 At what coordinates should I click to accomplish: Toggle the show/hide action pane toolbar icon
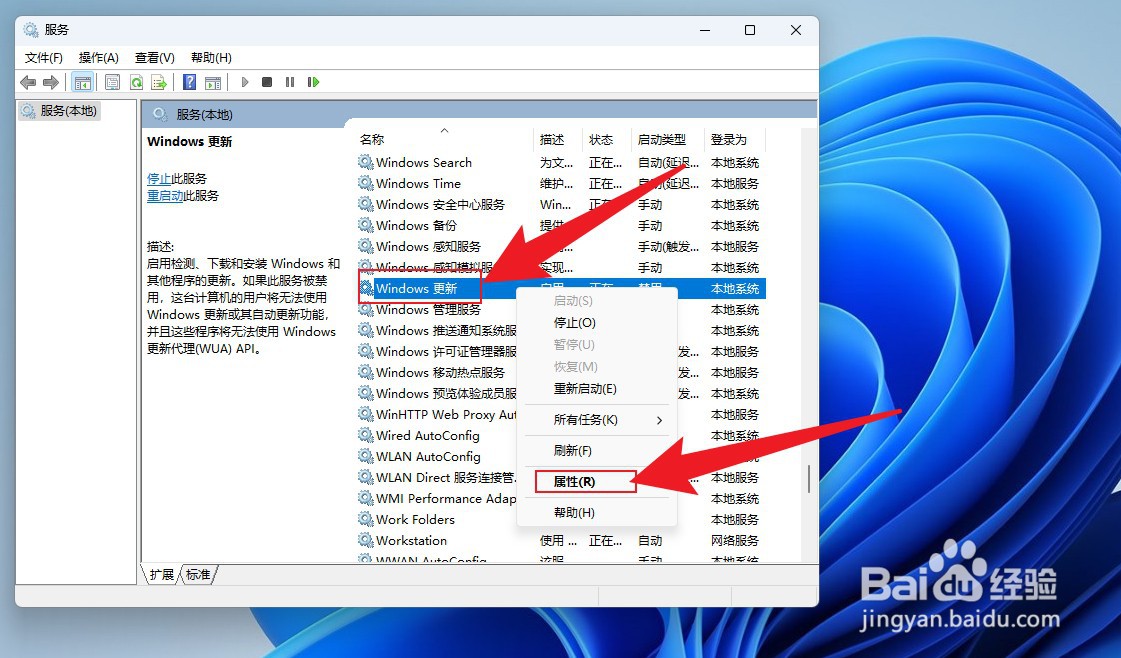click(x=212, y=82)
